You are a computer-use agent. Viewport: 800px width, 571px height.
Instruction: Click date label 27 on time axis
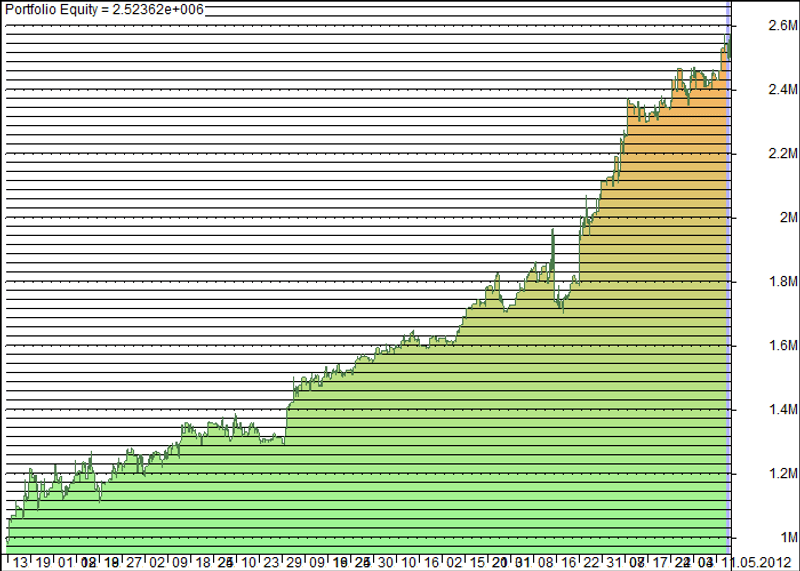[x=134, y=563]
